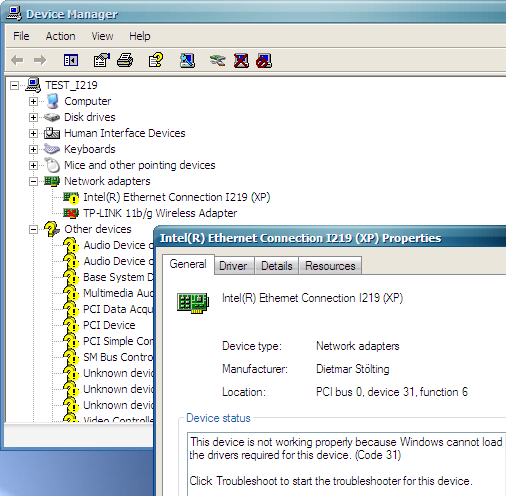This screenshot has height=496, width=506.
Task: Open the Action menu
Action: 60,36
